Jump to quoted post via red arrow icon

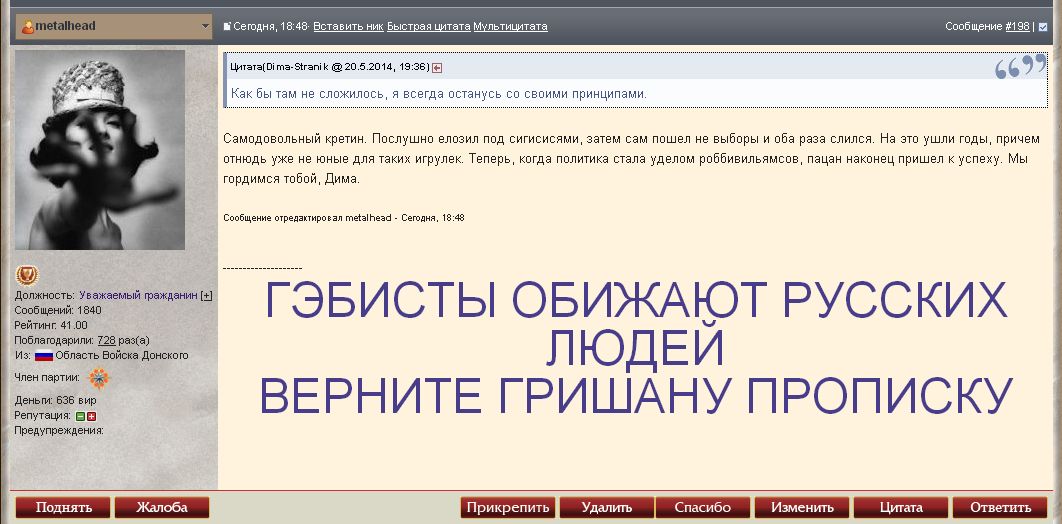(437, 67)
